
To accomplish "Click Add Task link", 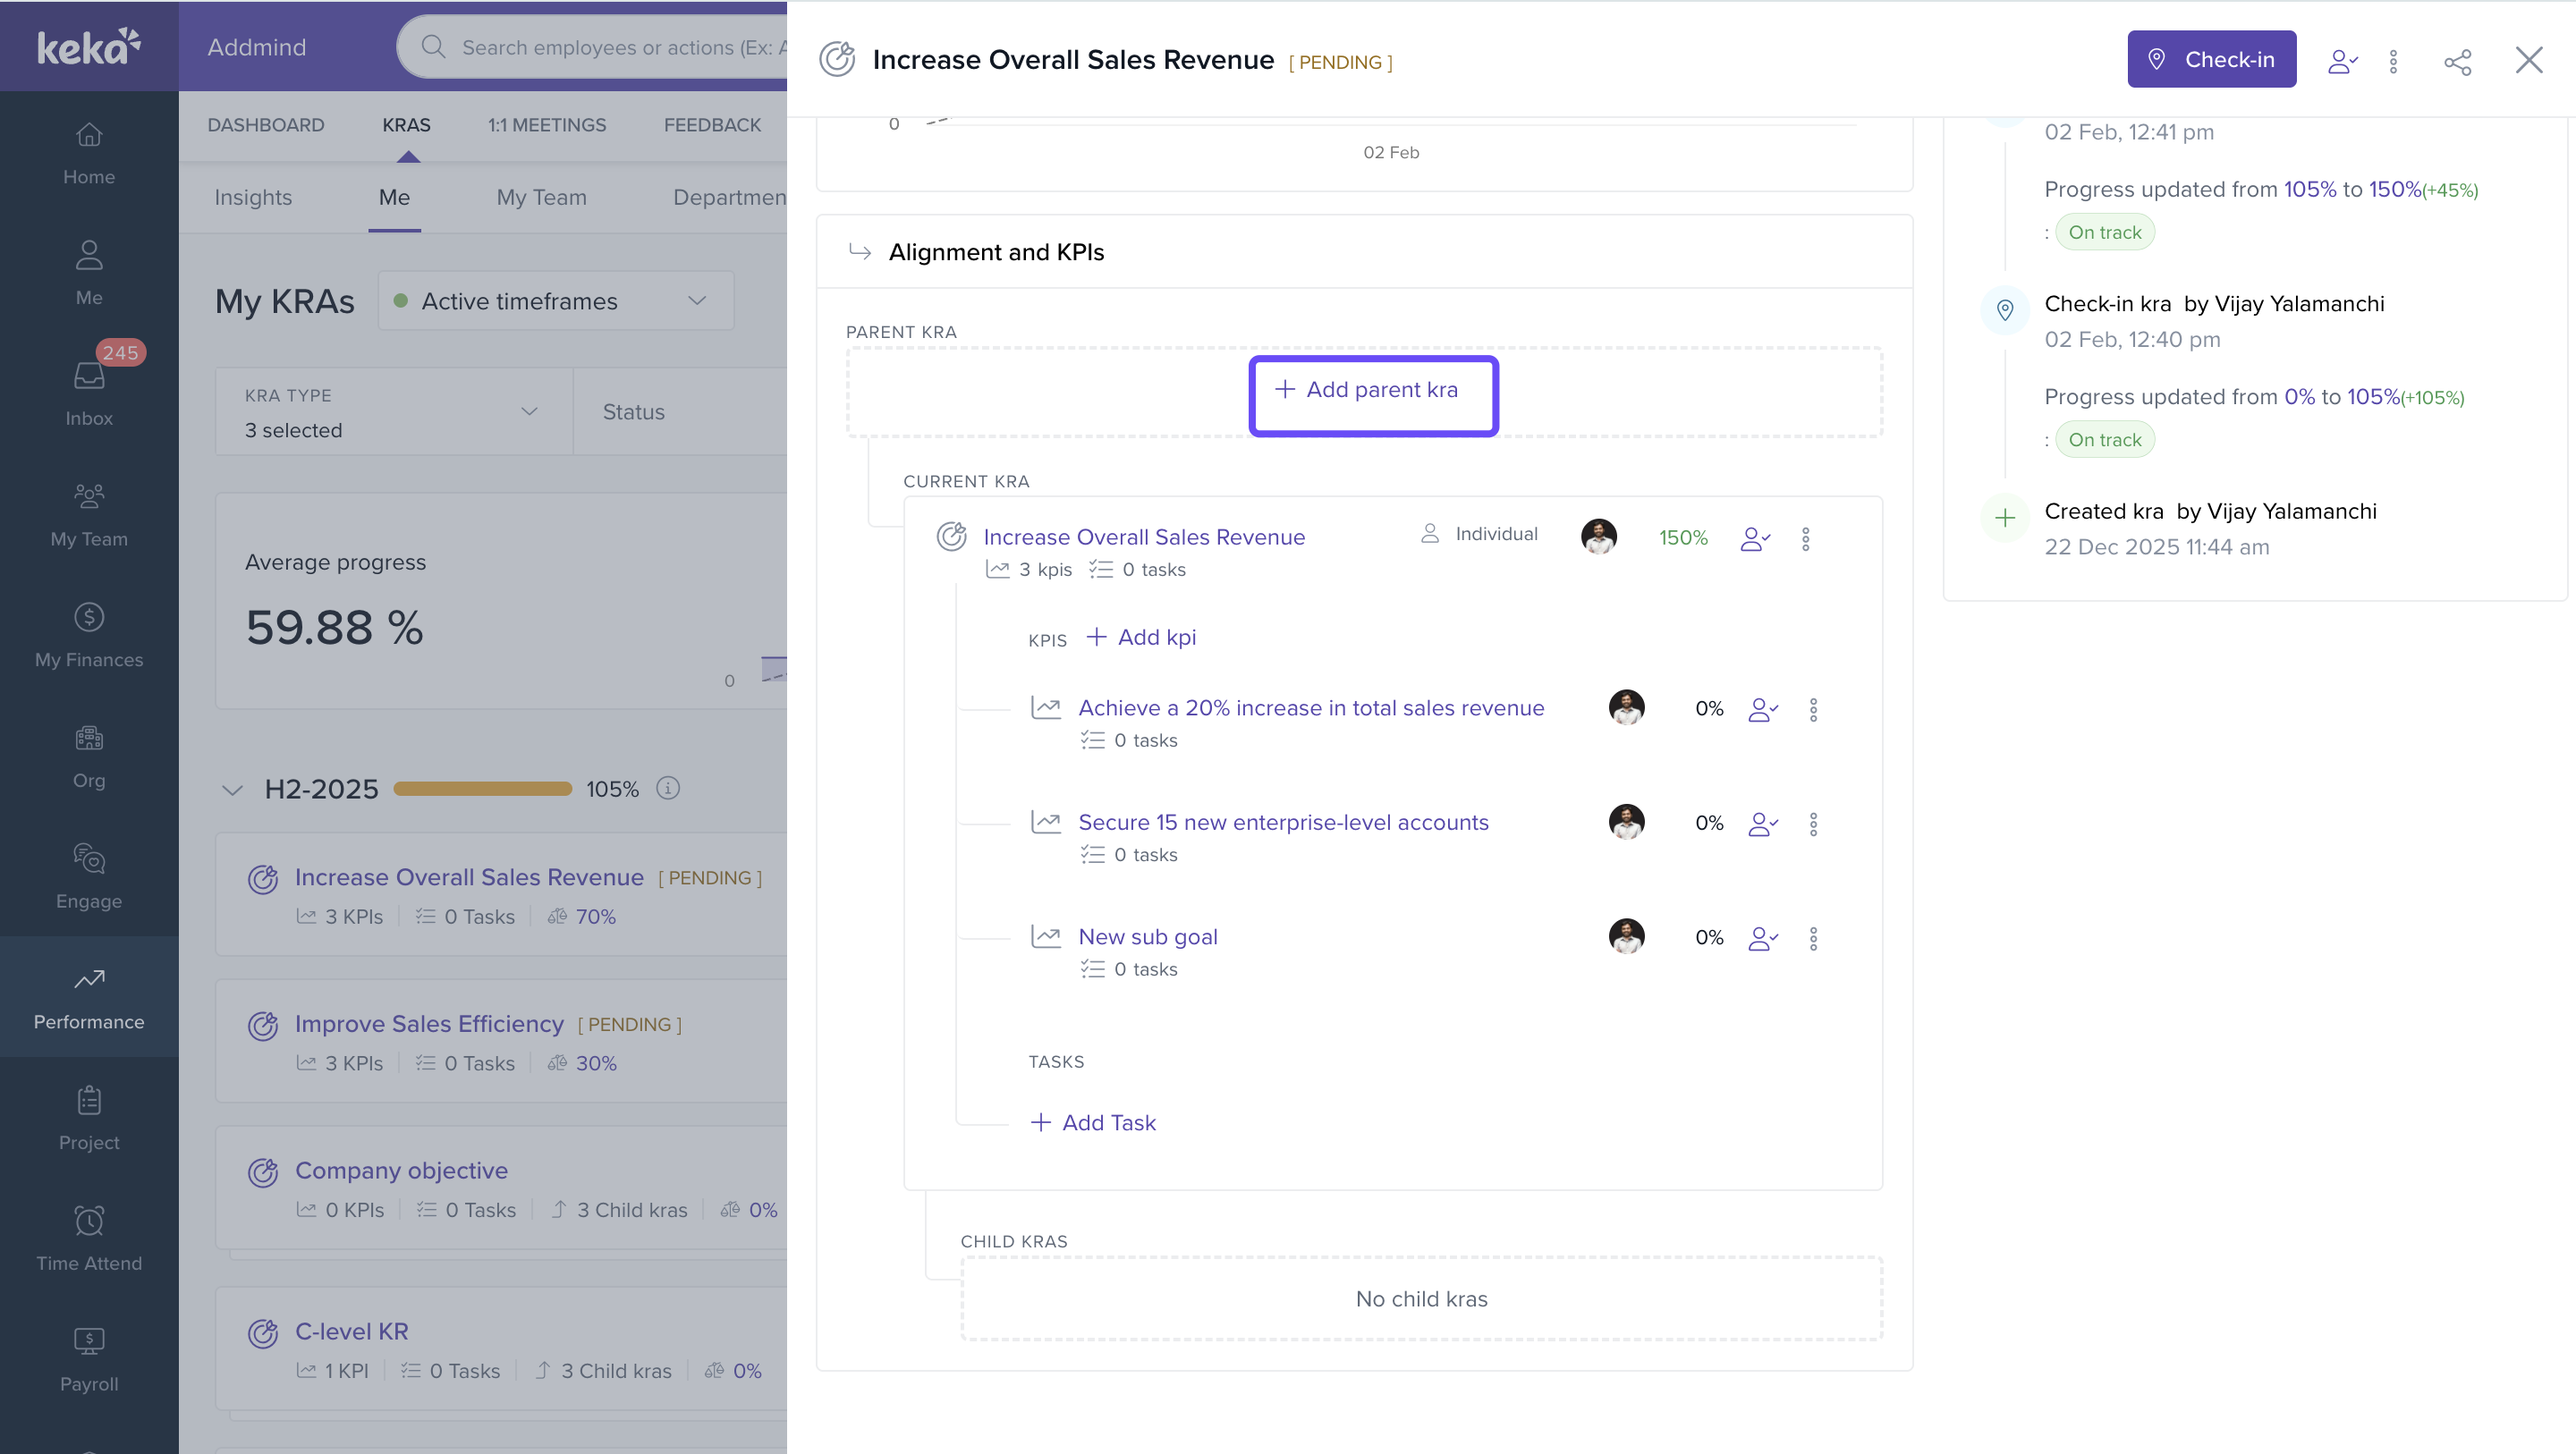I will click(1093, 1122).
